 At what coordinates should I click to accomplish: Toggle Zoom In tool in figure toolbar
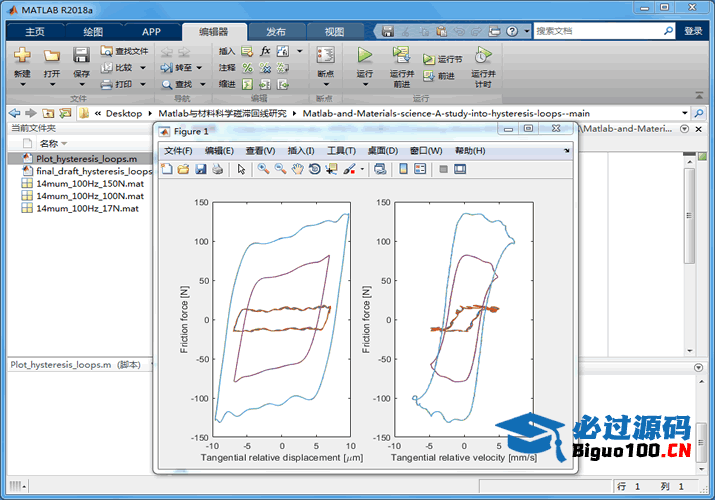pos(263,169)
